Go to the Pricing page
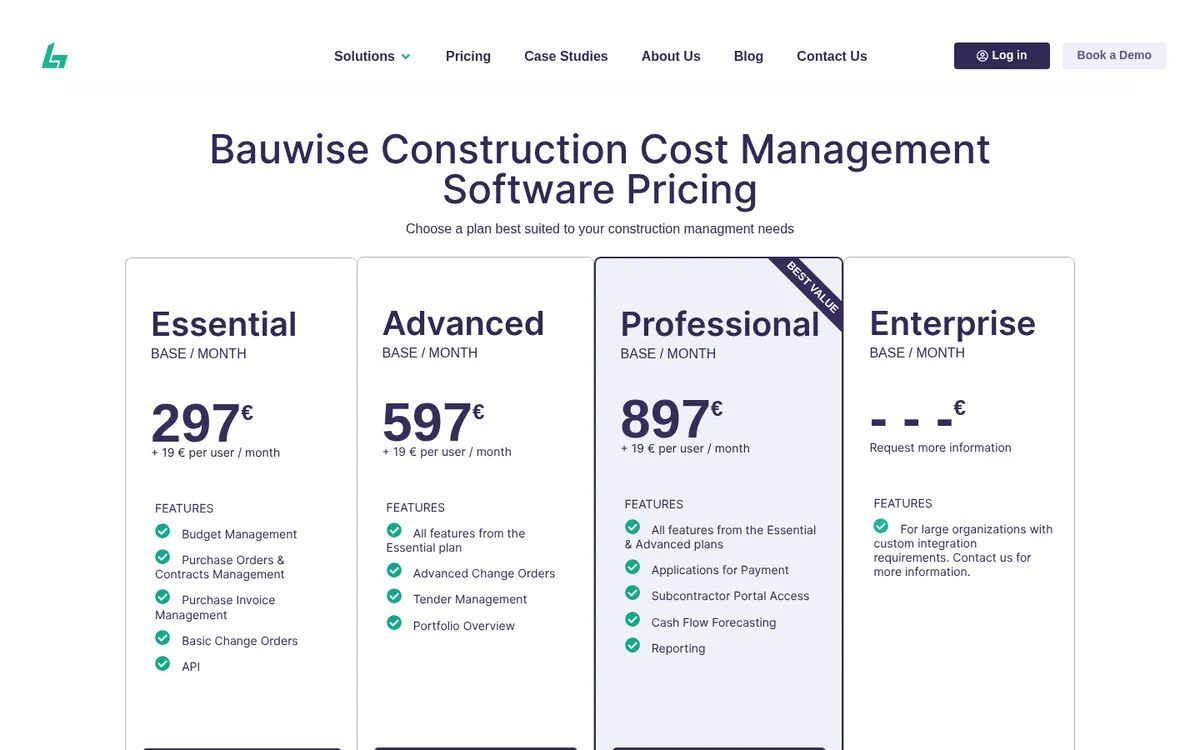Image resolution: width=1200 pixels, height=750 pixels. click(x=468, y=57)
